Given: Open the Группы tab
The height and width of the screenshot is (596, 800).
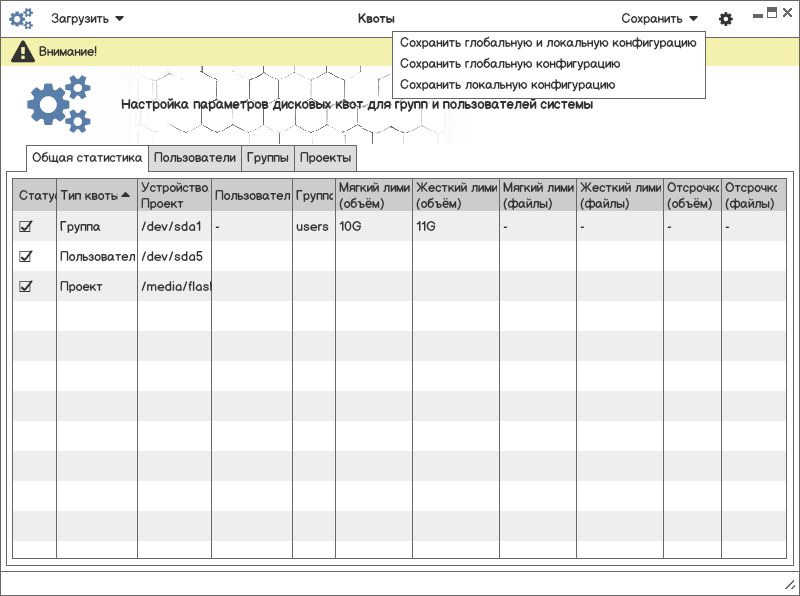Looking at the screenshot, I should [x=267, y=158].
